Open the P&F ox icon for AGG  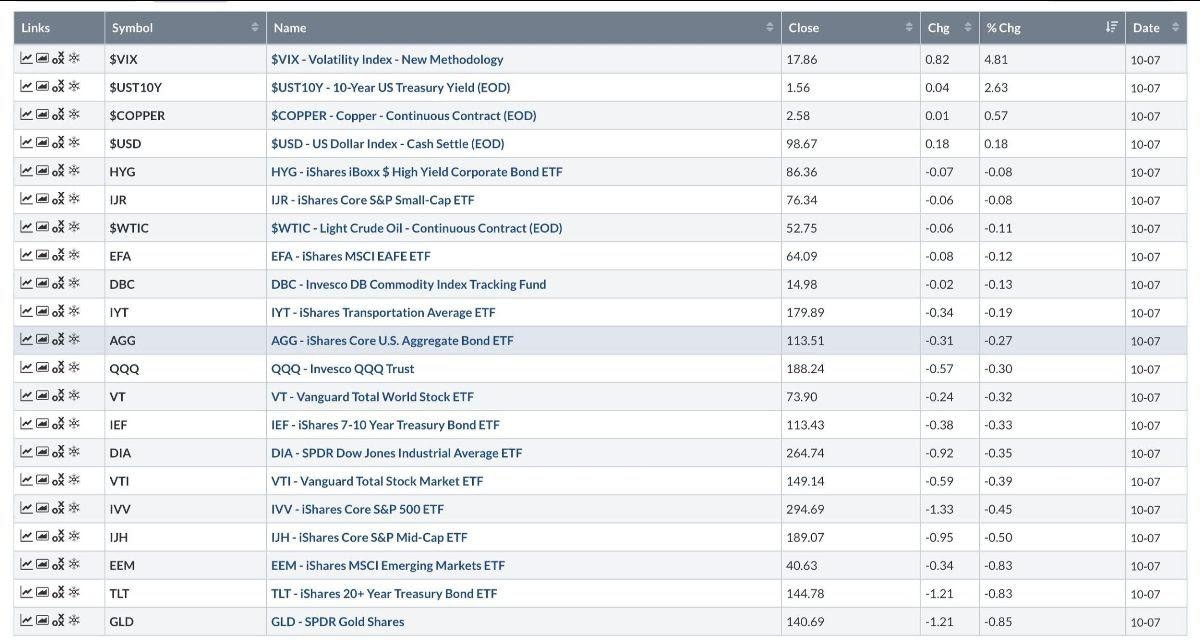coord(58,340)
